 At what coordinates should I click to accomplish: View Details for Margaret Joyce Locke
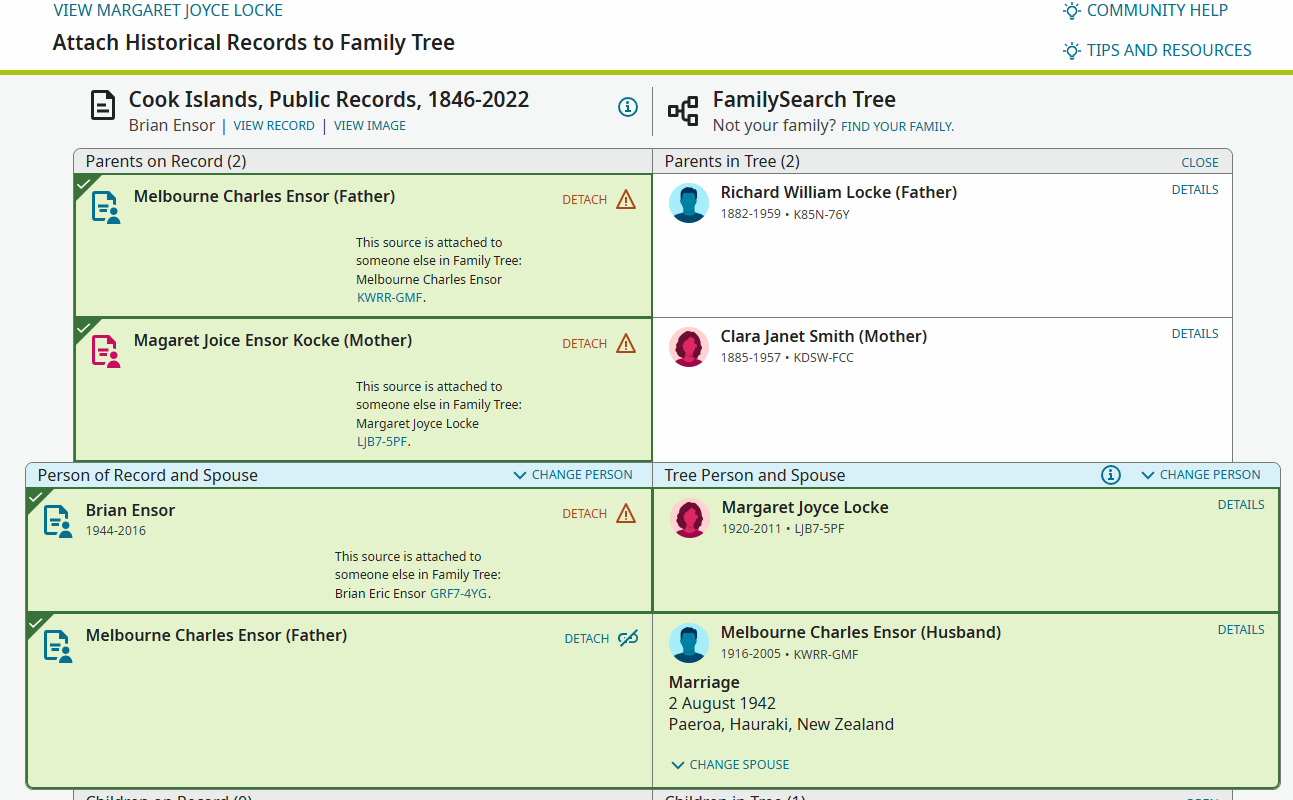click(1241, 505)
